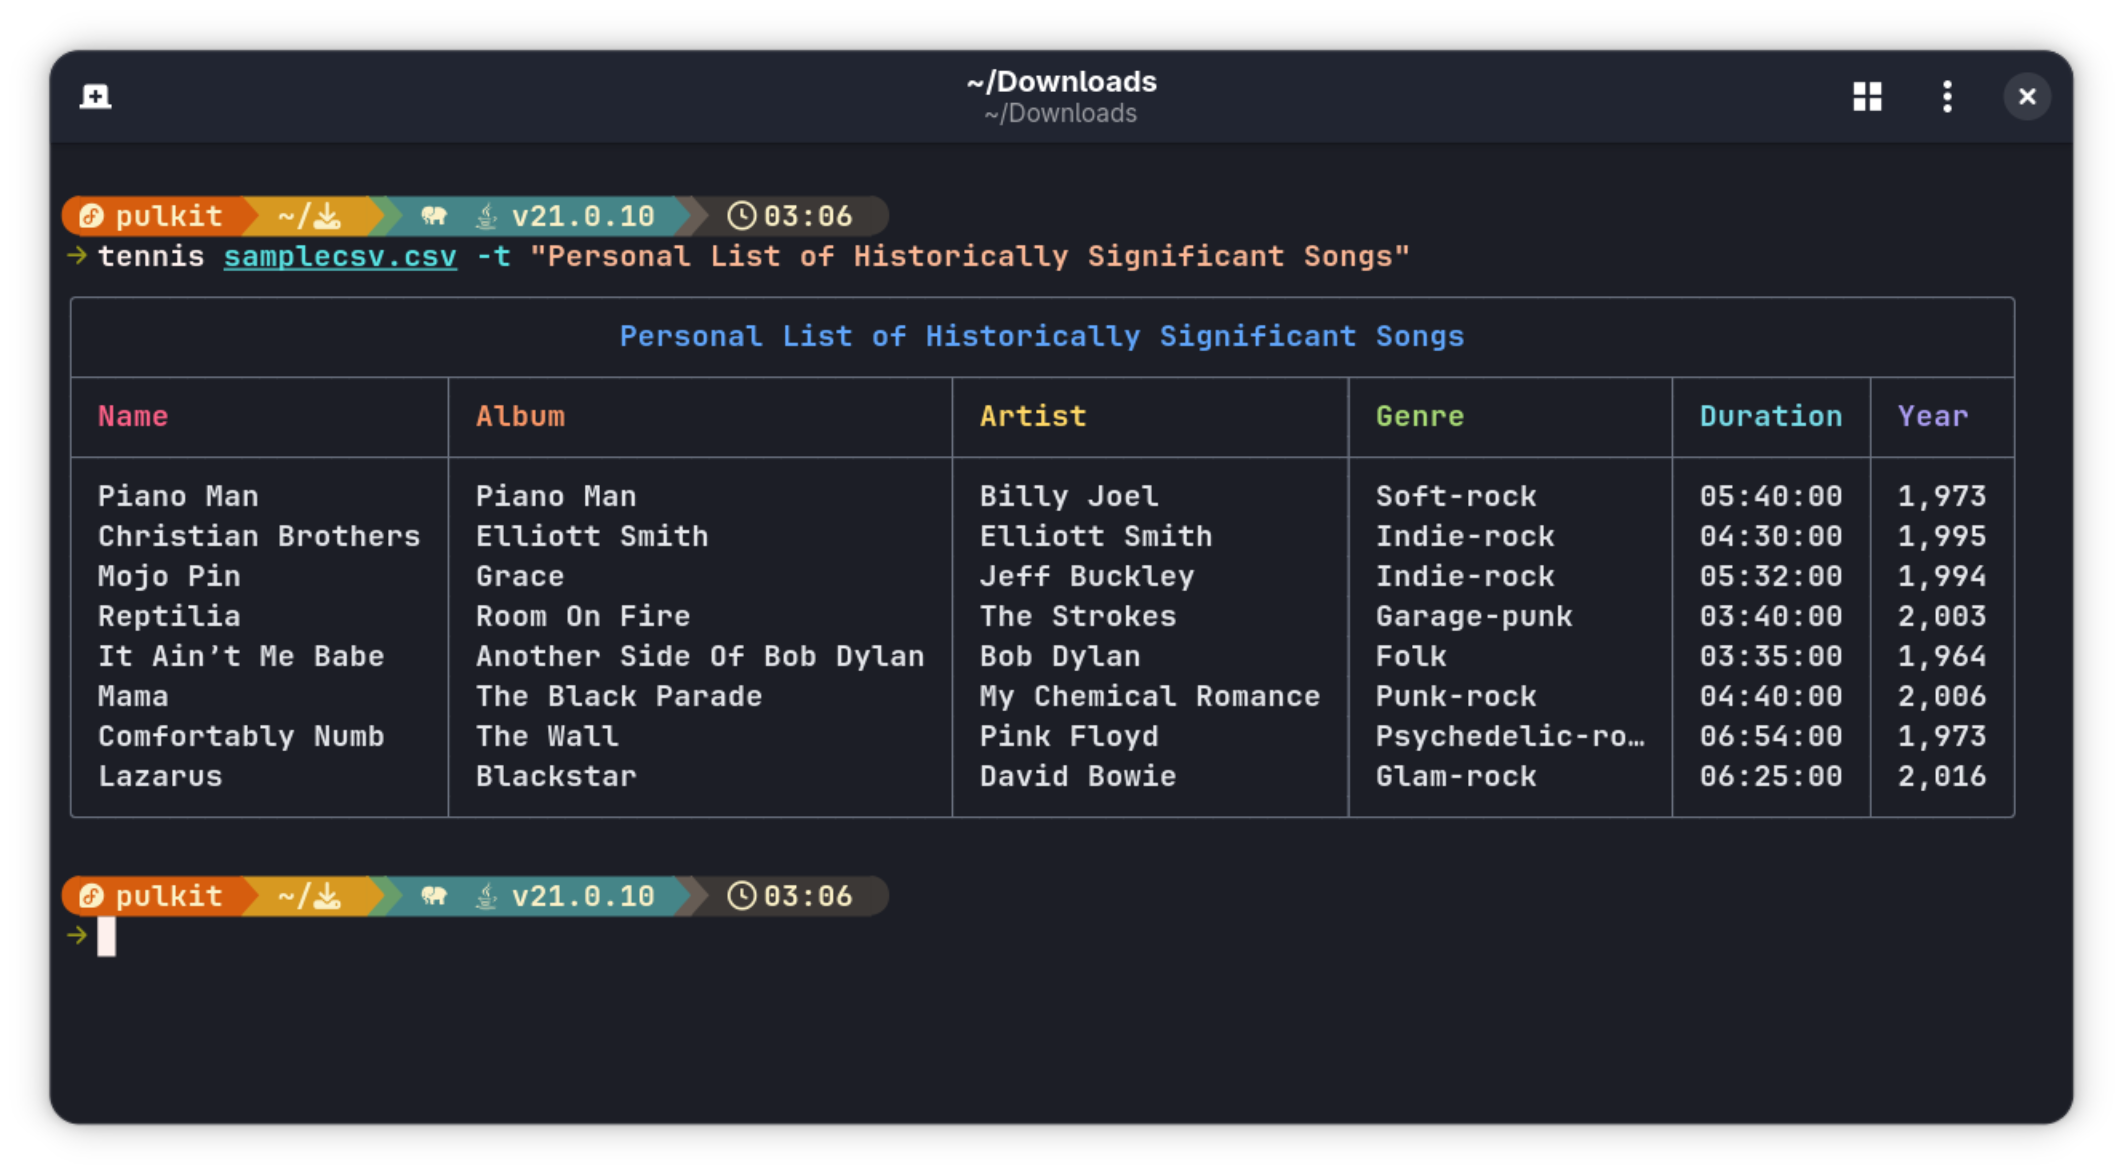Click the Genre column header
2124x1174 pixels.
pos(1419,416)
